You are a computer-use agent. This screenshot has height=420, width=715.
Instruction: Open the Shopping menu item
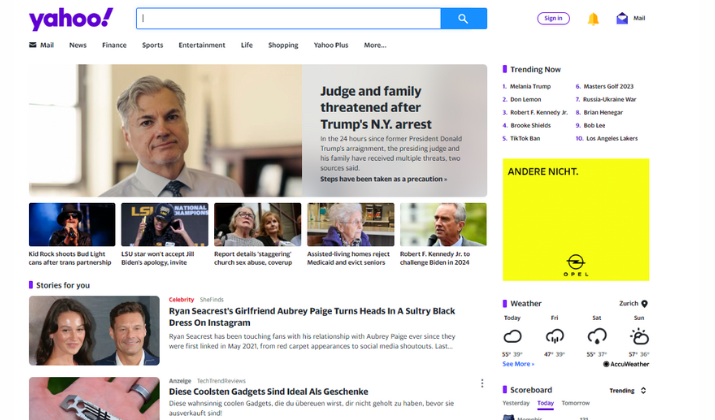[283, 45]
